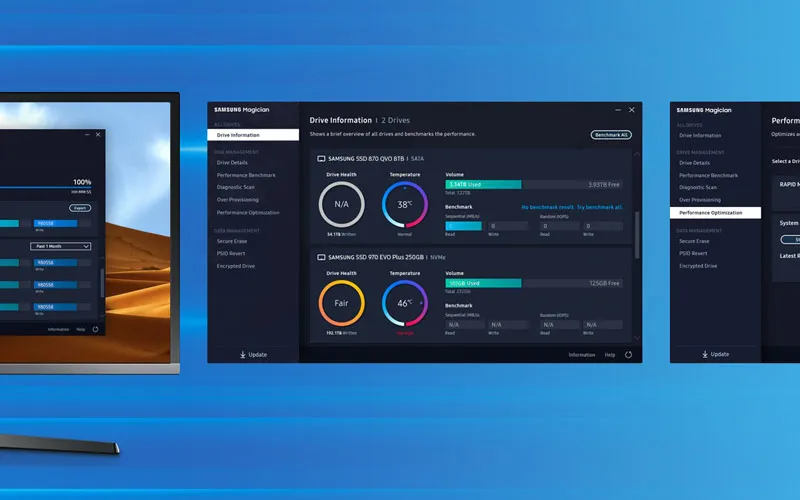Viewport: 800px width, 500px height.
Task: Click drive icon beside SAMSUNG SSD 870 QVO
Action: coord(321,158)
